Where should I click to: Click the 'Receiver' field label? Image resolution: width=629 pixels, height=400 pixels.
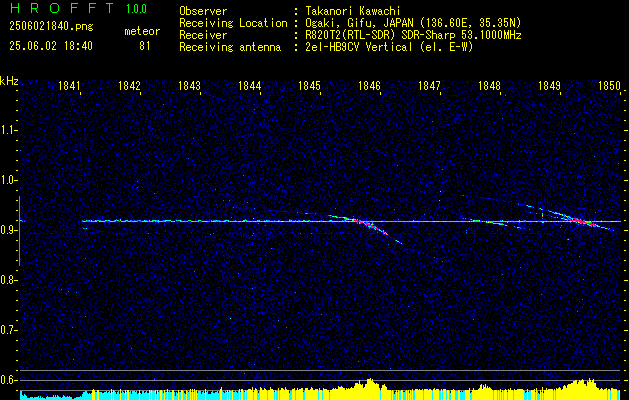[203, 35]
